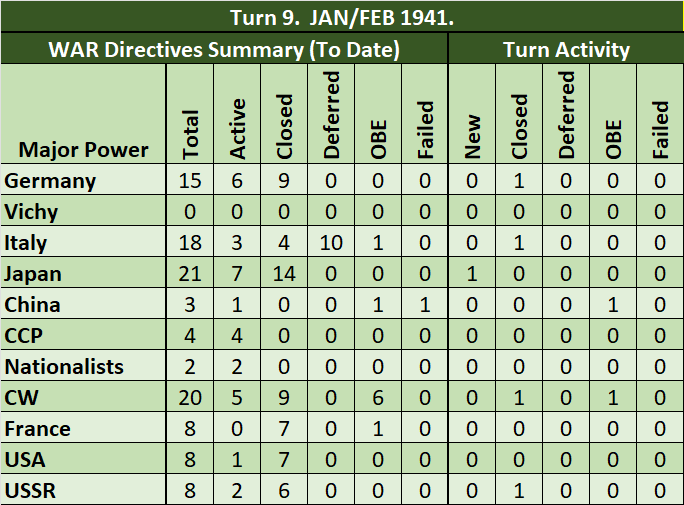Select the CCP row label
This screenshot has width=684, height=505.
pos(24,336)
